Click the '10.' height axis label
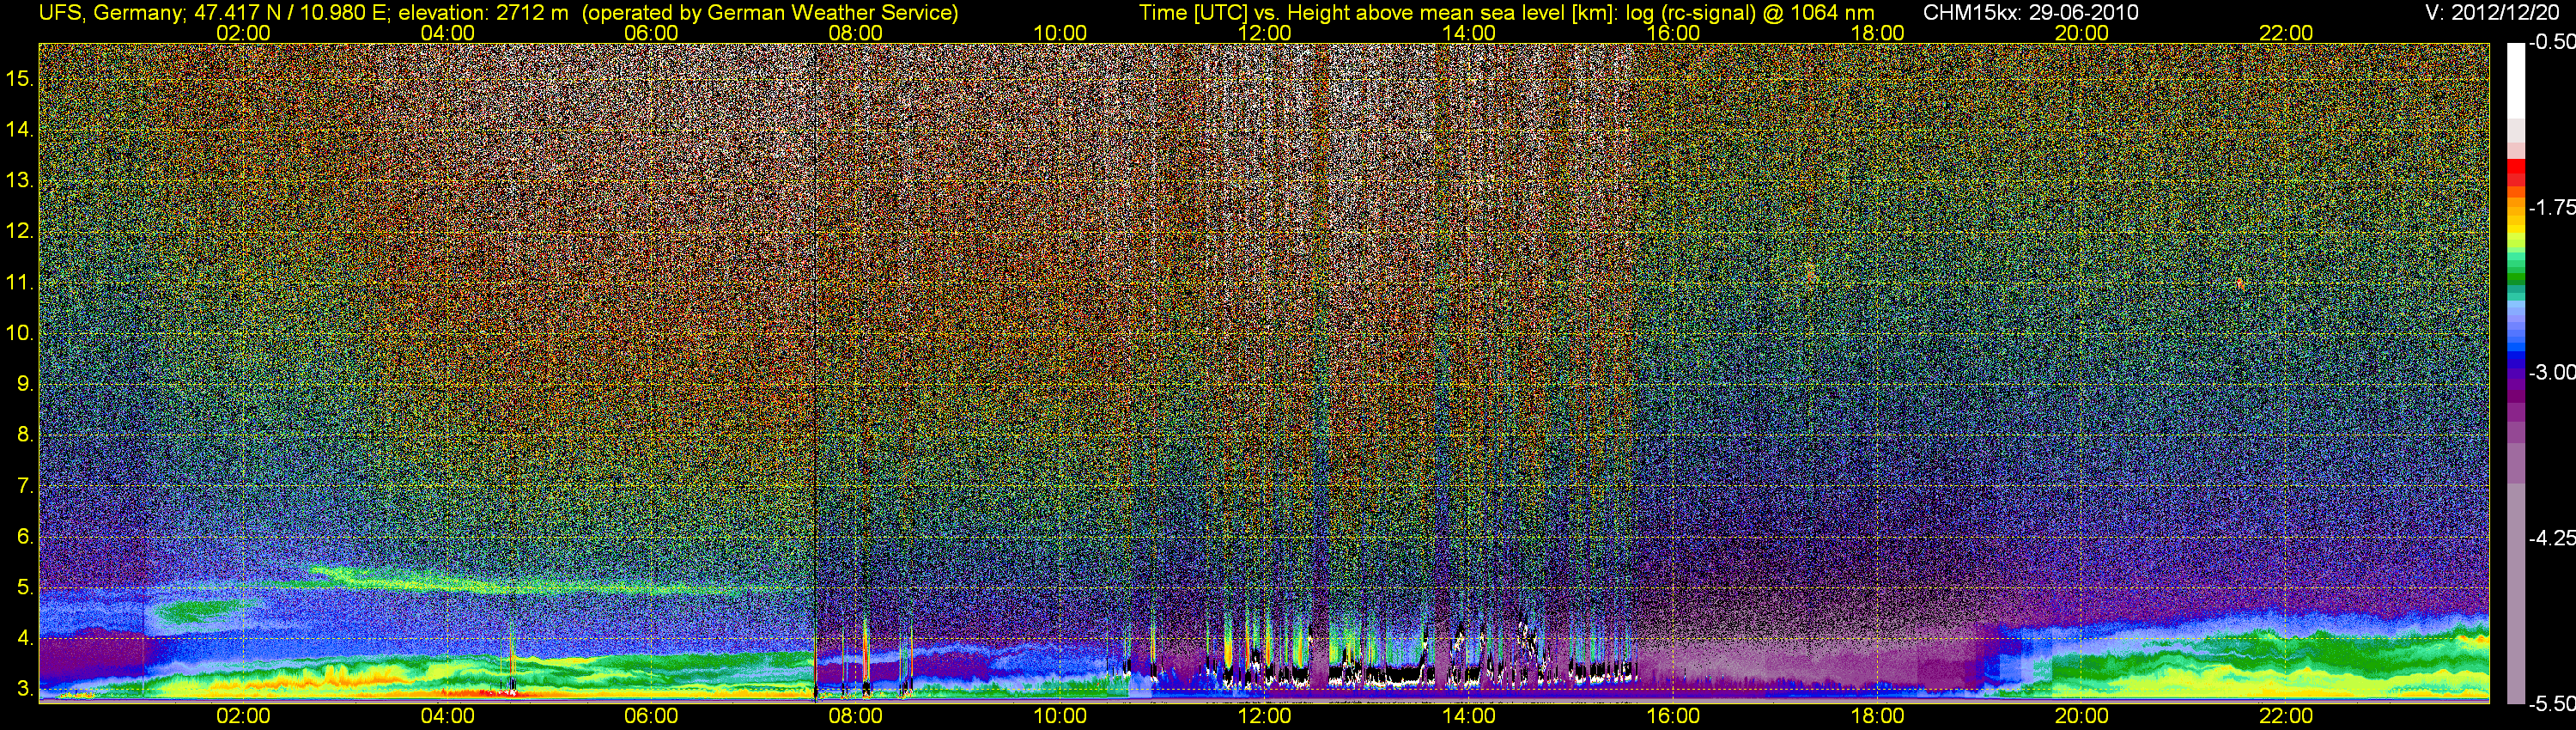This screenshot has height=730, width=2576. tap(20, 332)
